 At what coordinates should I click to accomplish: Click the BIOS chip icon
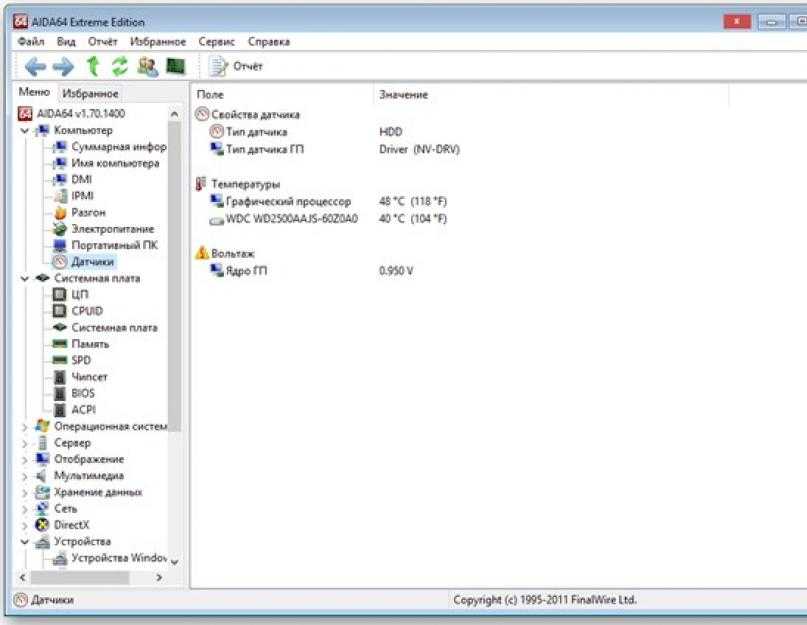click(x=60, y=393)
